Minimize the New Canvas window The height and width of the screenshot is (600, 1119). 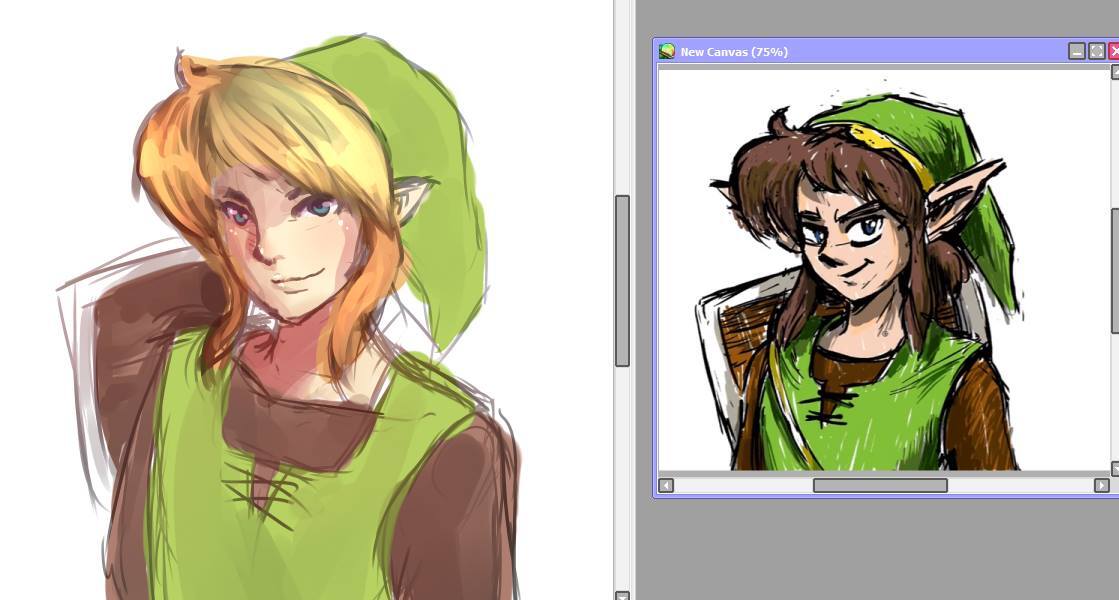click(1076, 51)
